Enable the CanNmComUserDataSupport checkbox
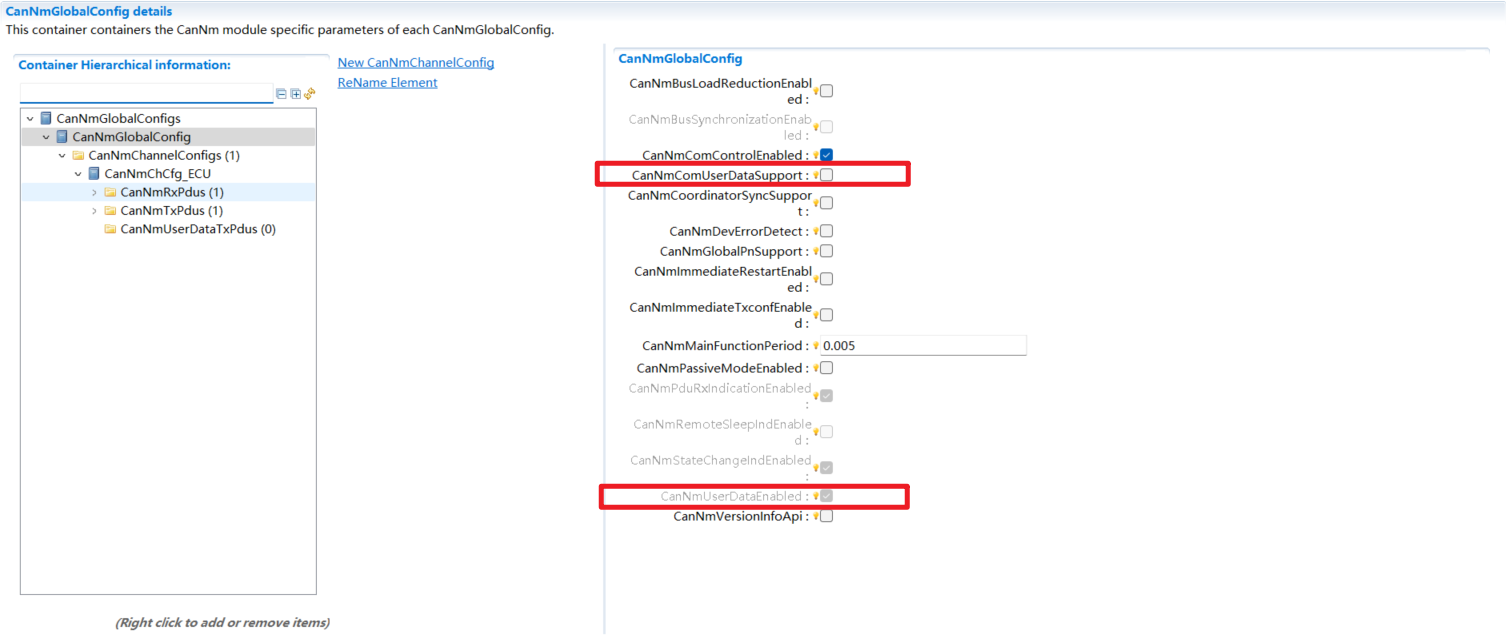Screen dimensions: 1506x637 tap(827, 175)
